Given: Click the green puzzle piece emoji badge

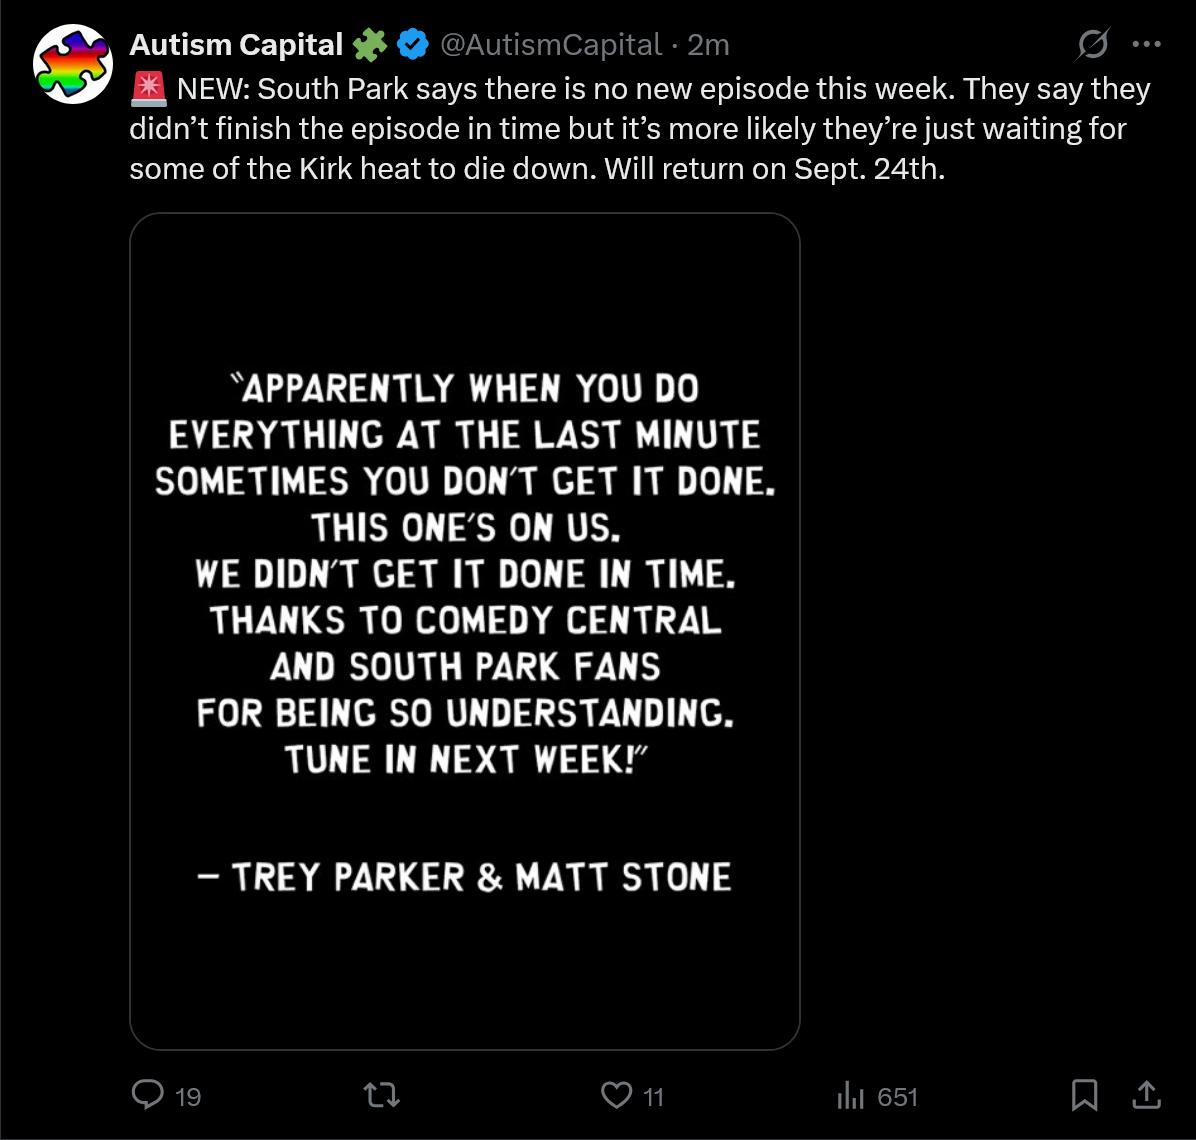Looking at the screenshot, I should coord(370,45).
